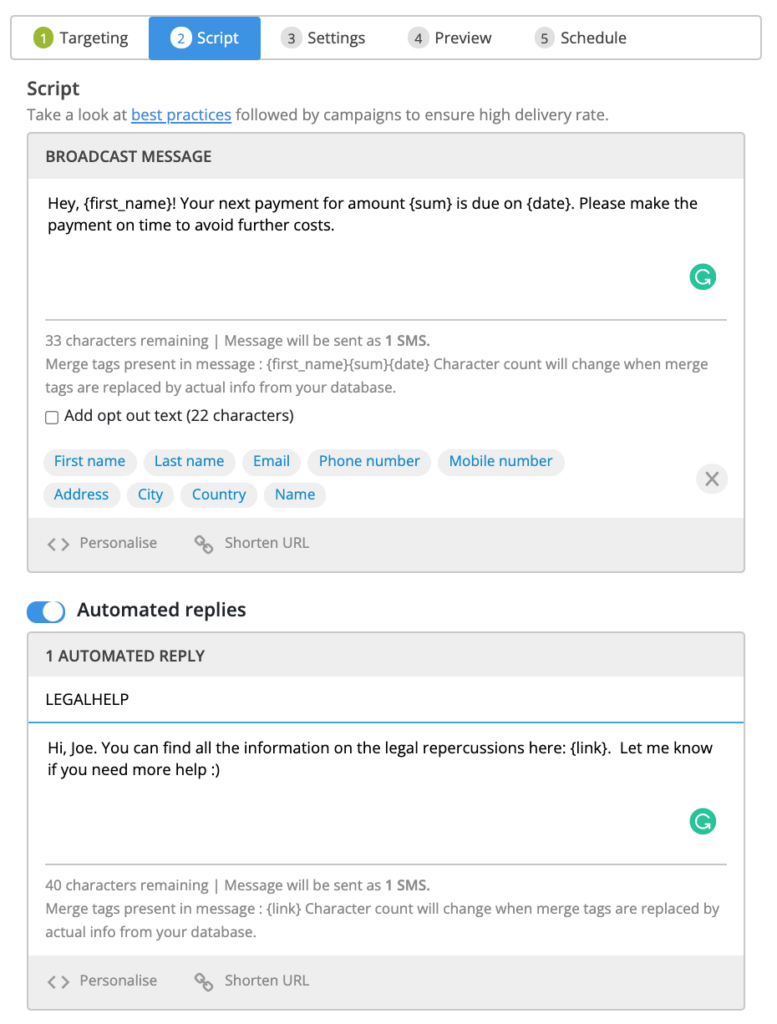Click Personalise code icon under automated reply
The width and height of the screenshot is (777, 1024).
pos(58,982)
